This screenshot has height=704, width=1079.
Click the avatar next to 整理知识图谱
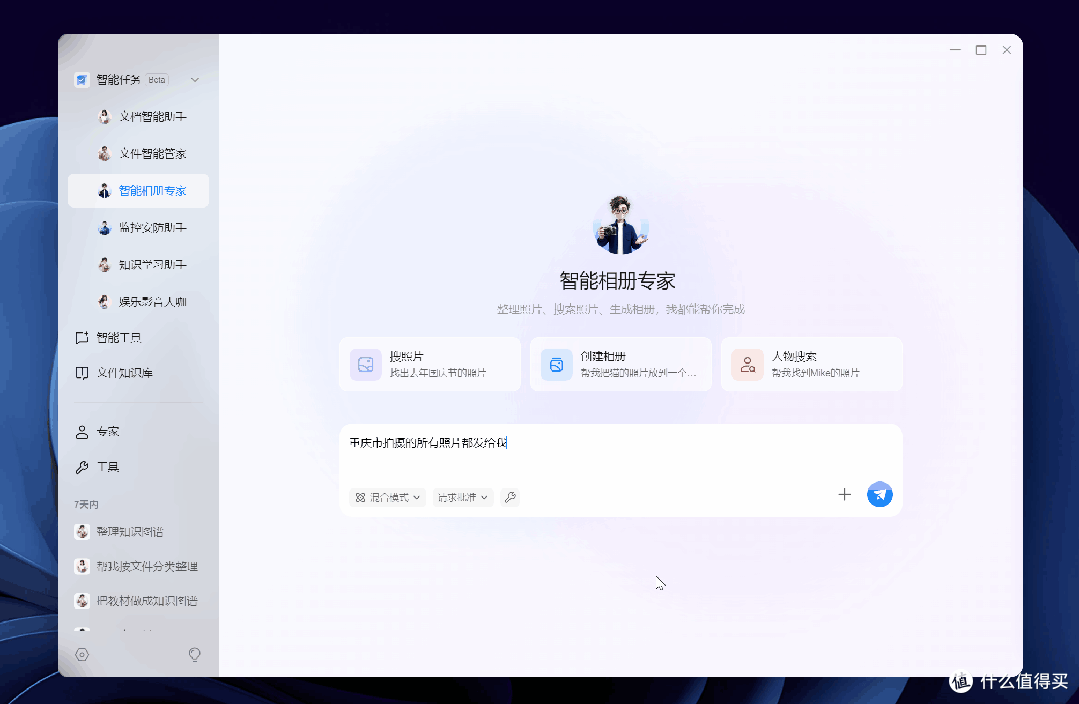pyautogui.click(x=82, y=531)
